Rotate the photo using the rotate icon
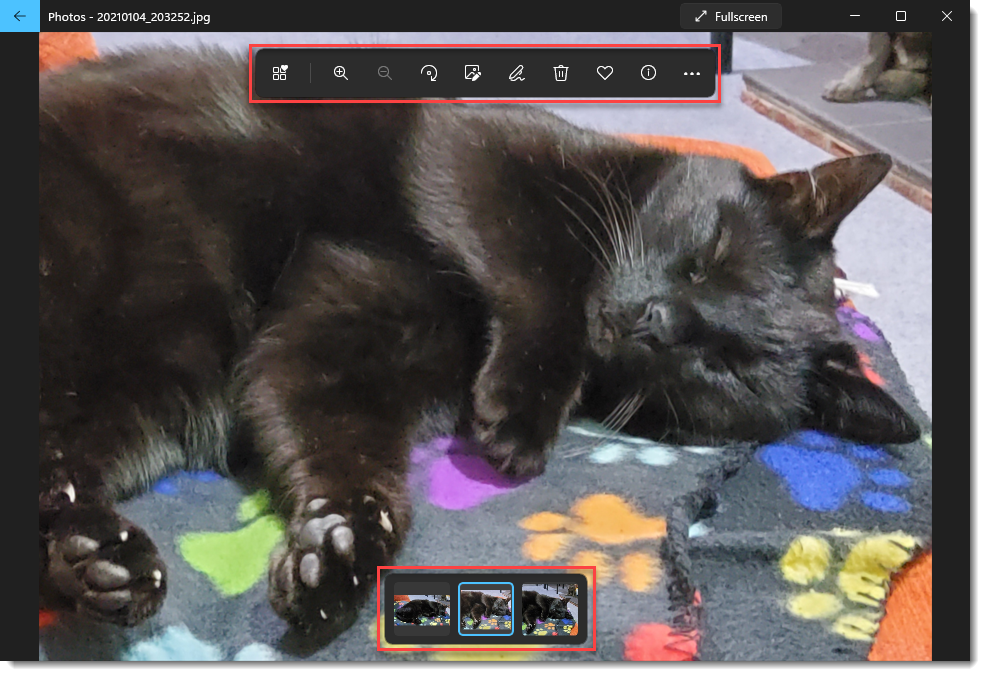 pyautogui.click(x=428, y=72)
